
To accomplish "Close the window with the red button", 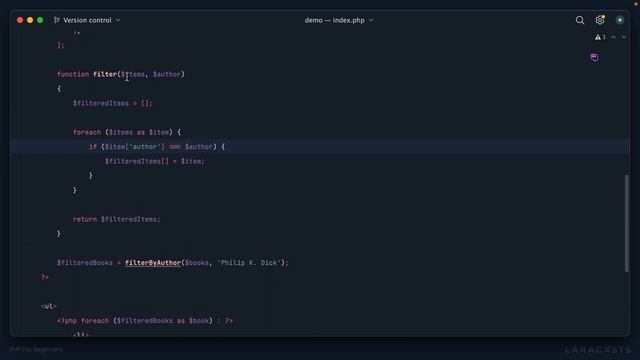I will (x=20, y=20).
